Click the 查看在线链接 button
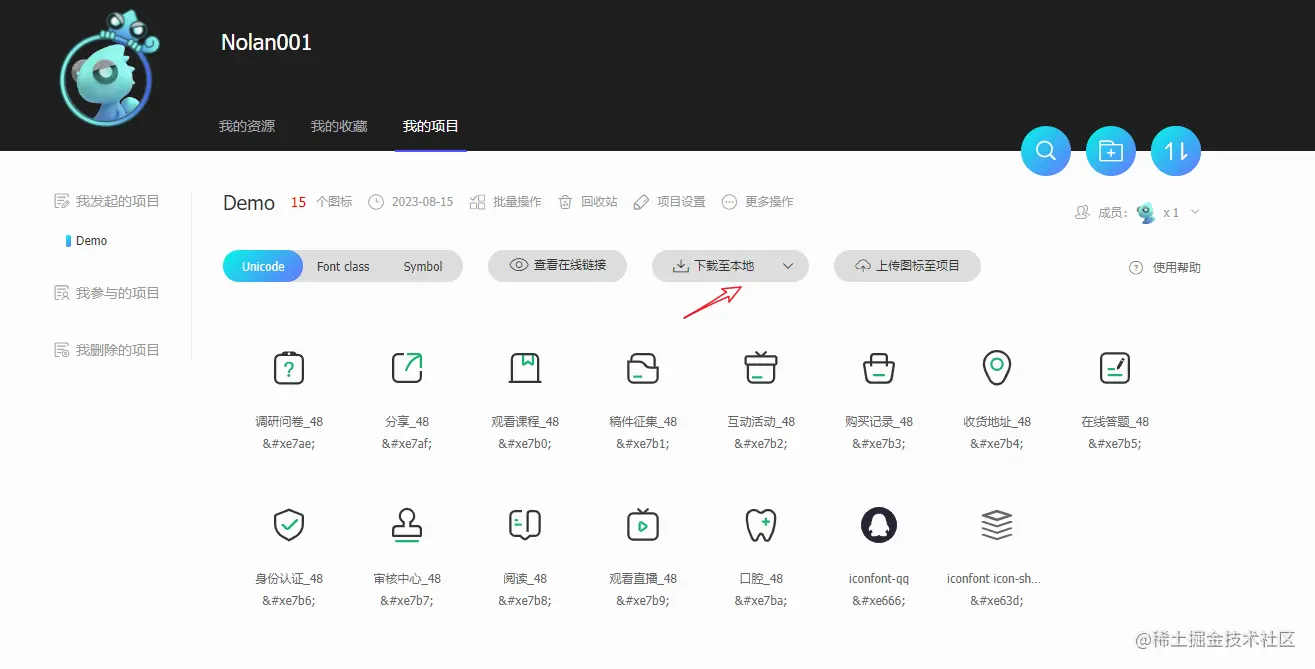1315x669 pixels. [557, 266]
